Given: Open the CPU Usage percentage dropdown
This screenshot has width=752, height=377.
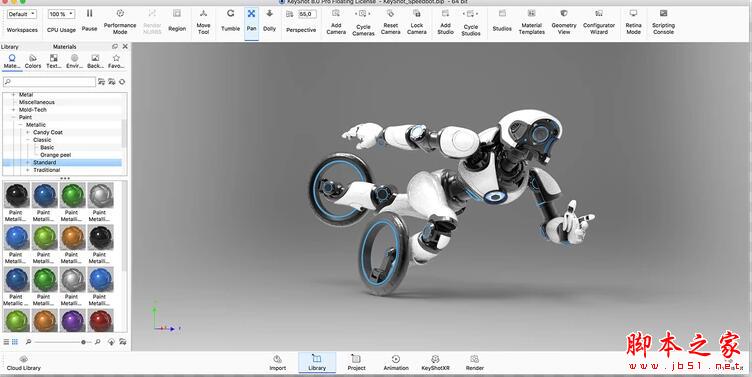Looking at the screenshot, I should [x=61, y=14].
